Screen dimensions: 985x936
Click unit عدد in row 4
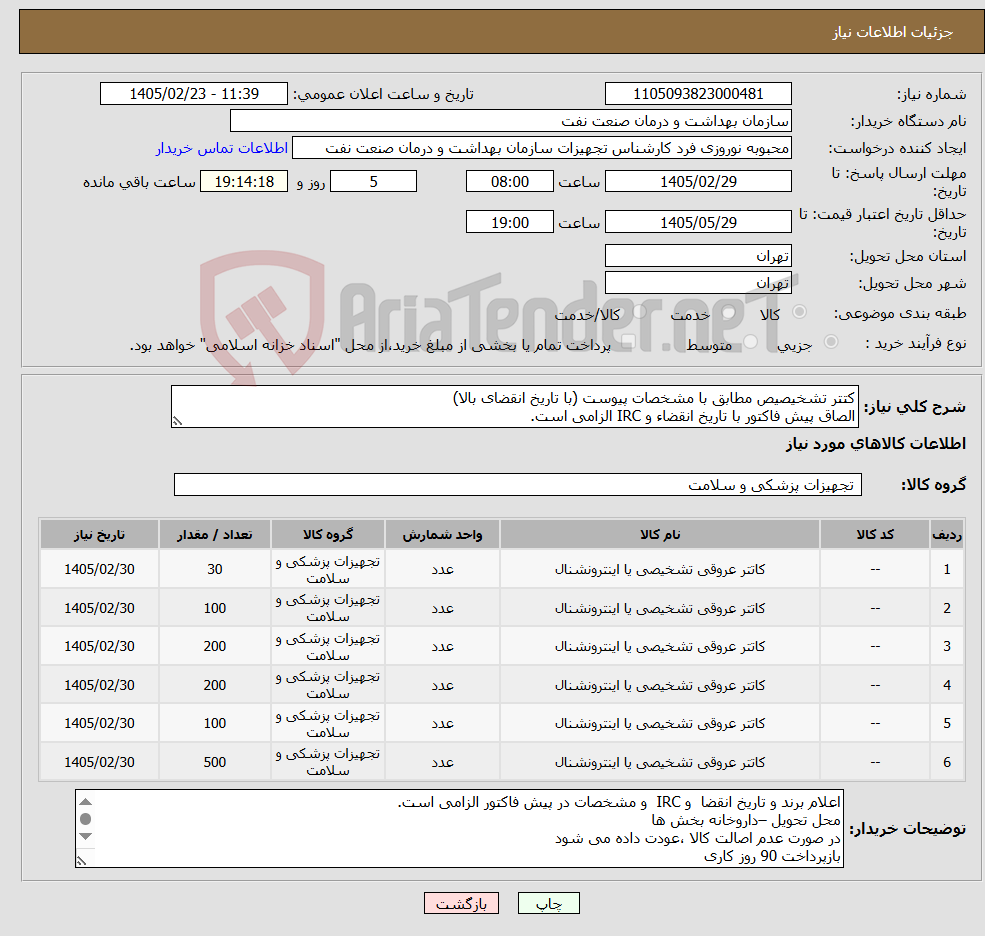click(x=442, y=685)
